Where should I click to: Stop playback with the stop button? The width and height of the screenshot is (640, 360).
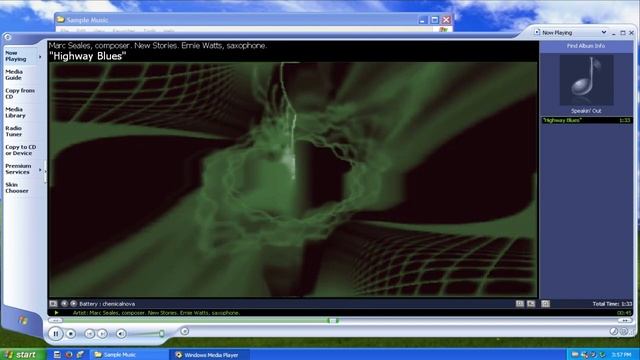coord(71,334)
